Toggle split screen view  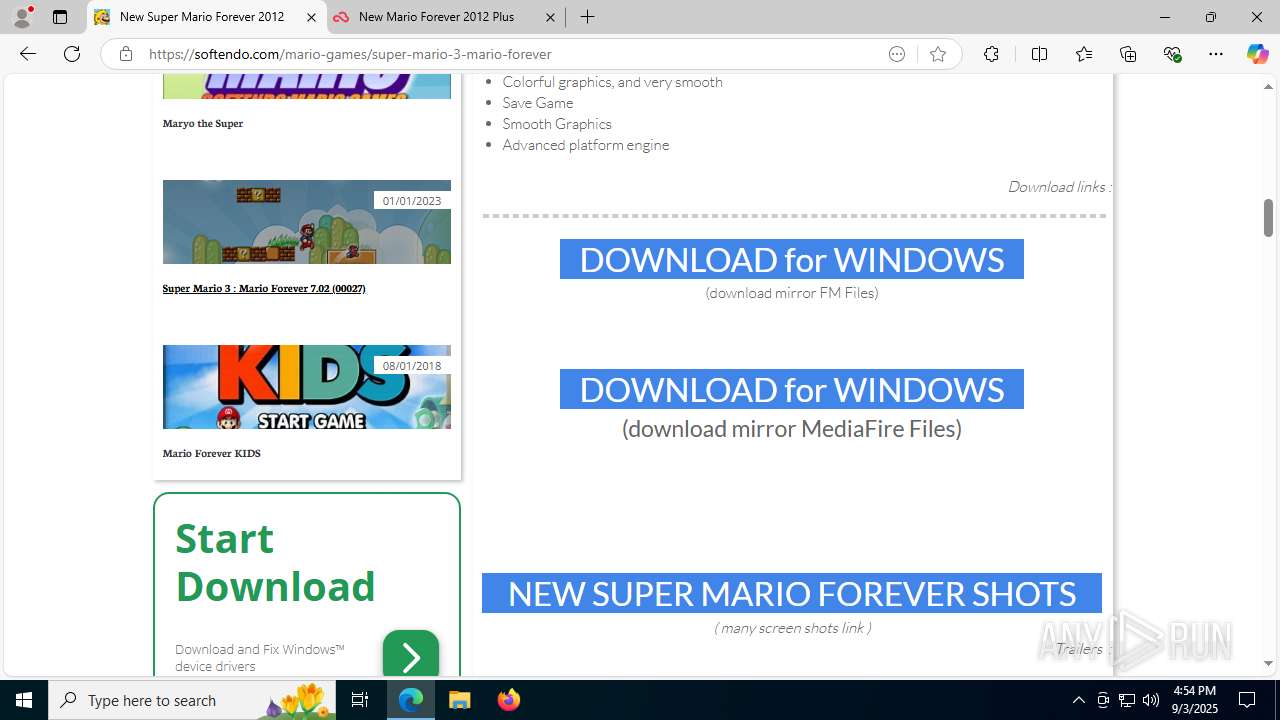1039,54
